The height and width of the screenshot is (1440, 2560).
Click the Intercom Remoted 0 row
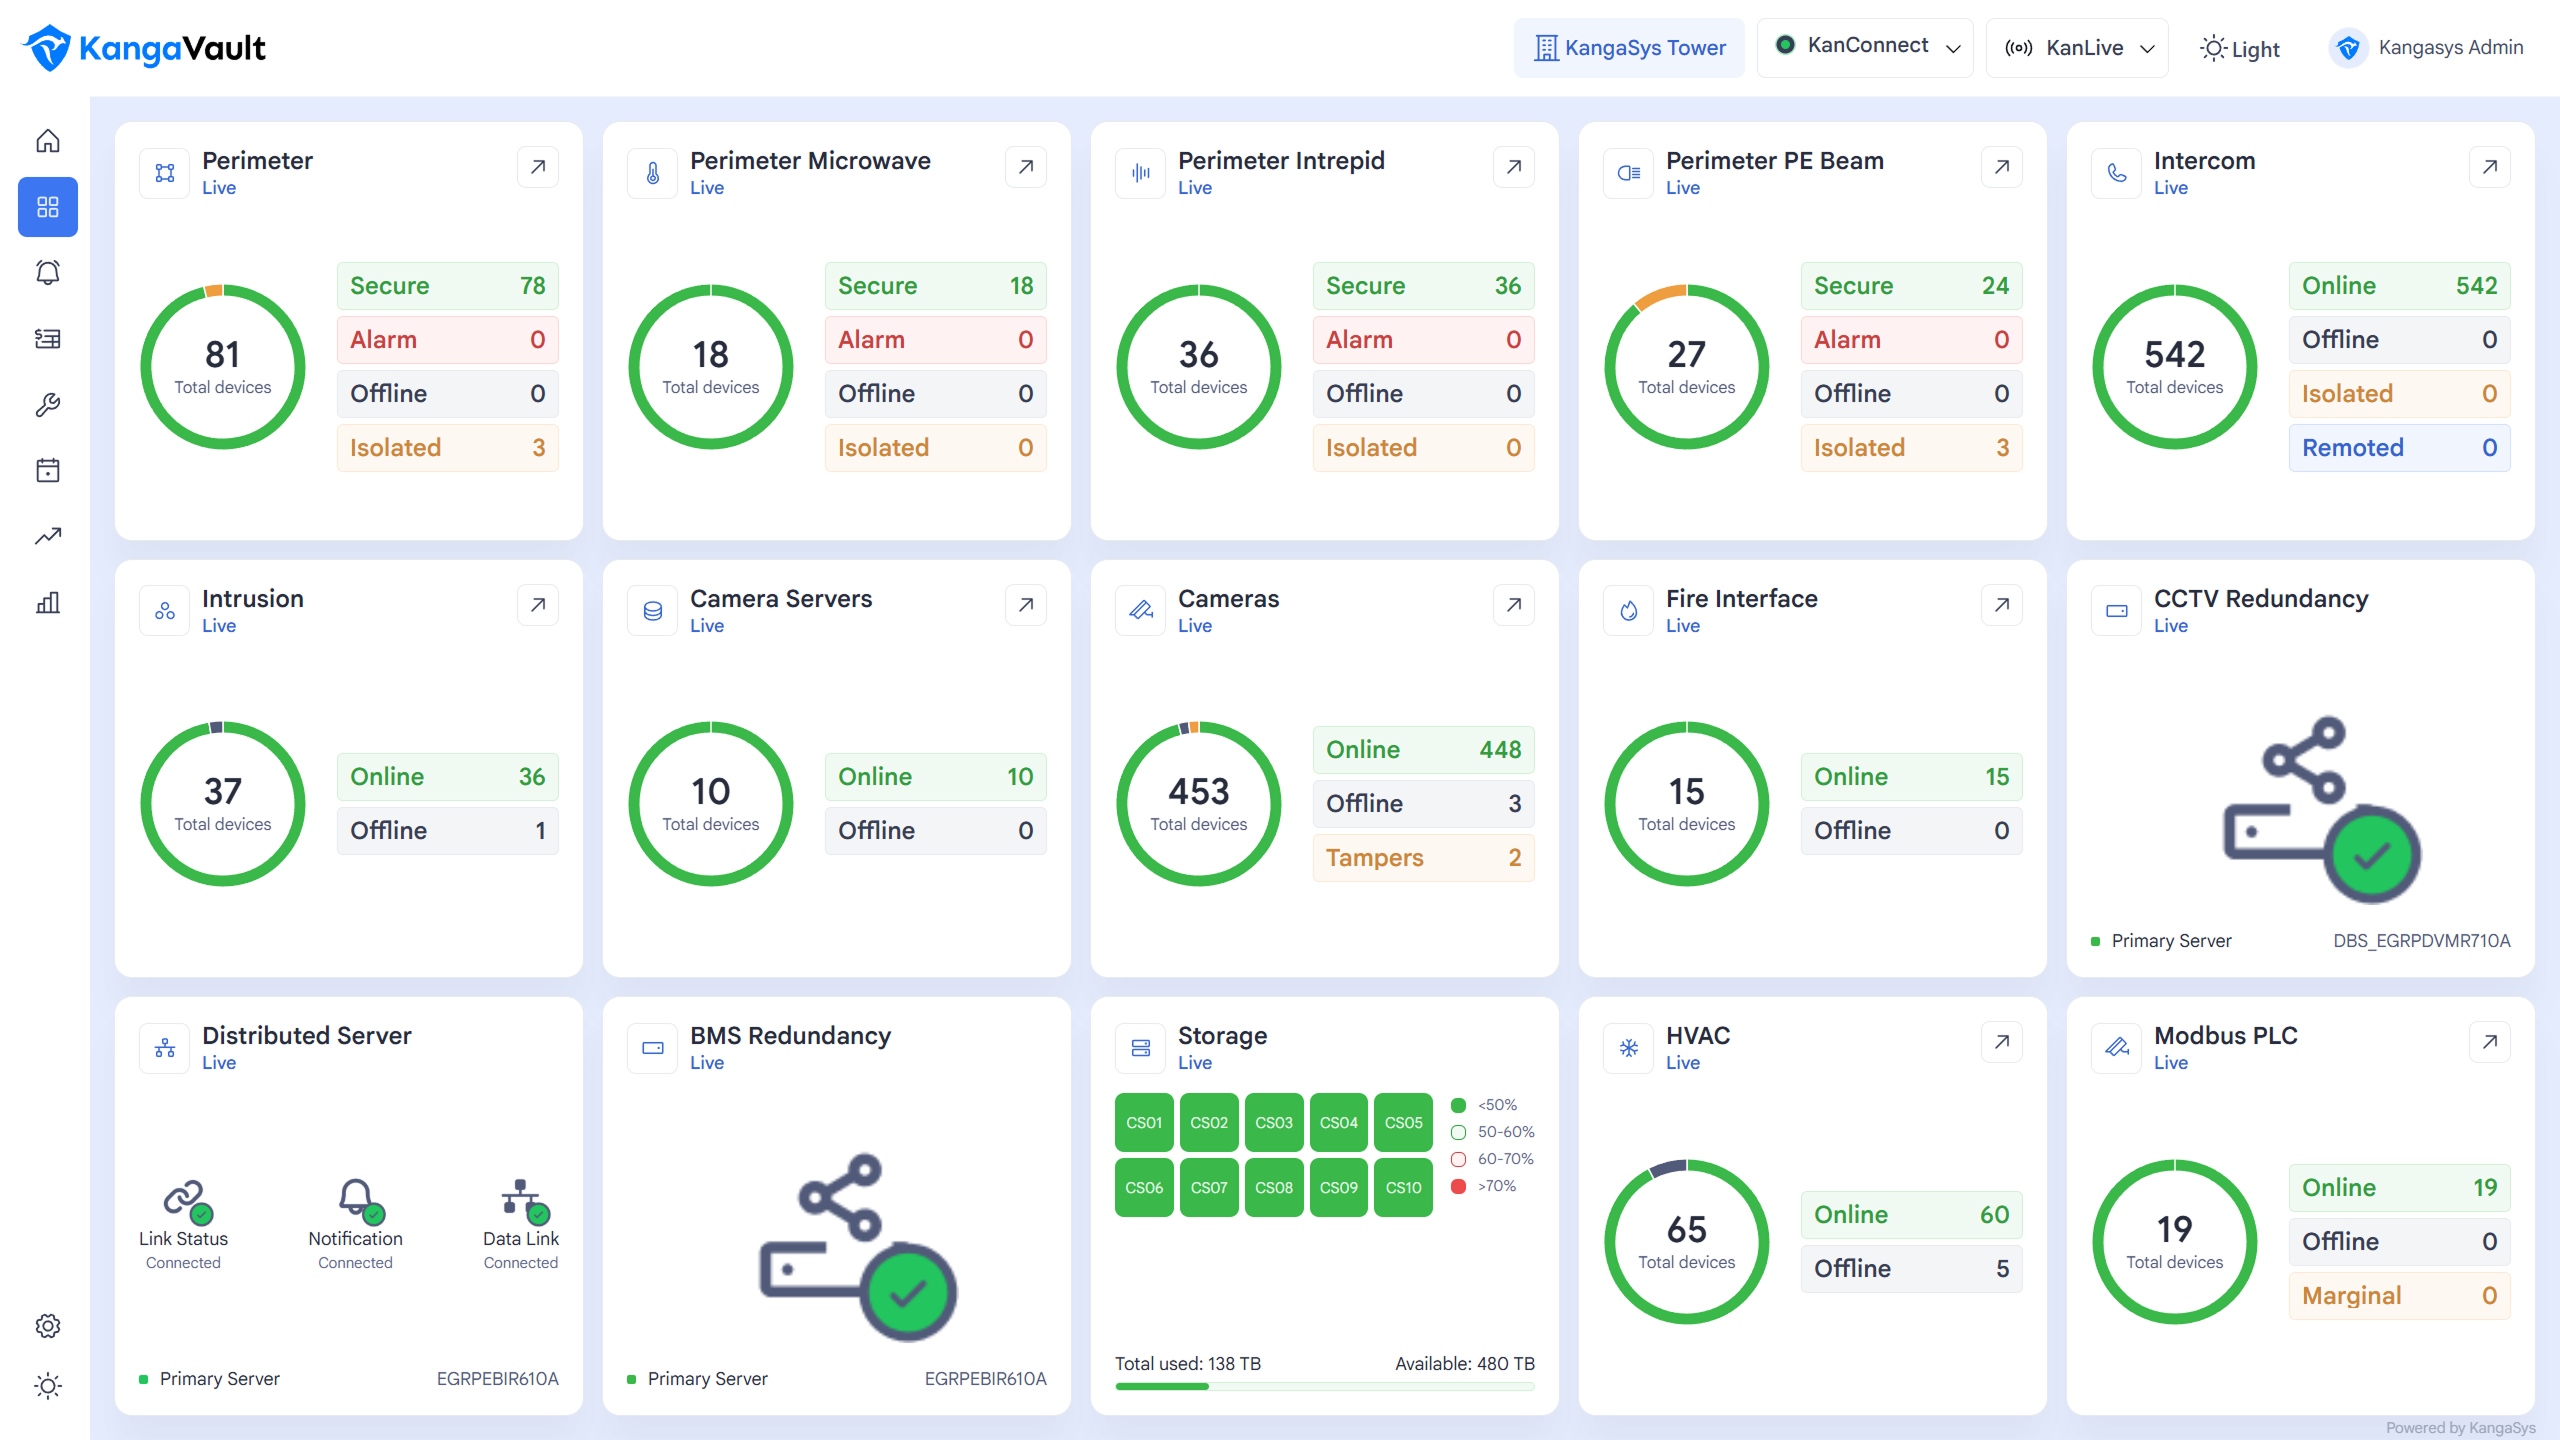tap(2400, 448)
